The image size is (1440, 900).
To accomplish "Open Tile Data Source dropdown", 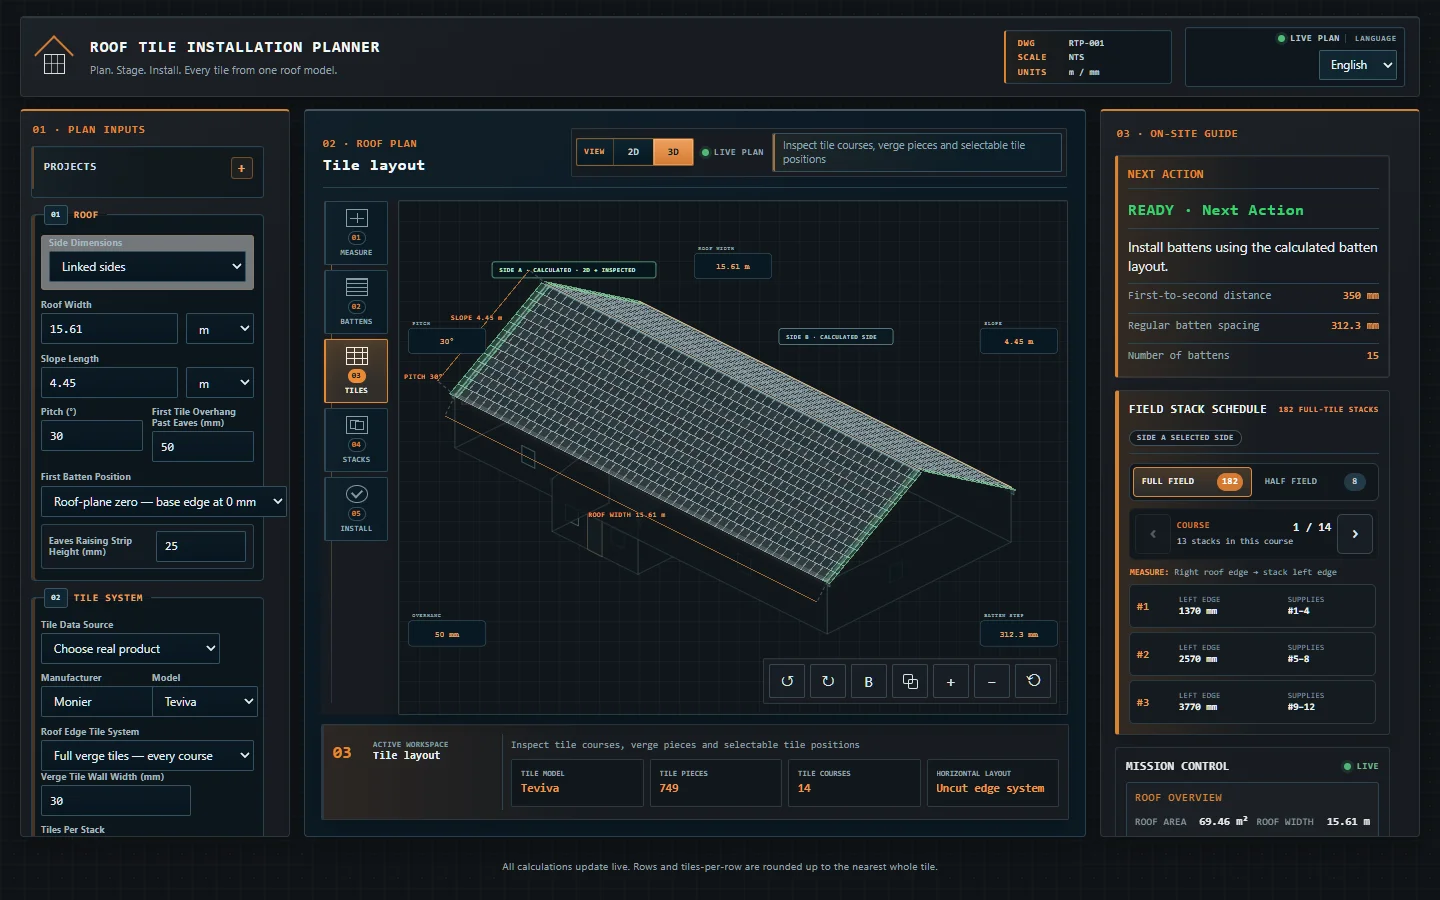I will (x=130, y=649).
